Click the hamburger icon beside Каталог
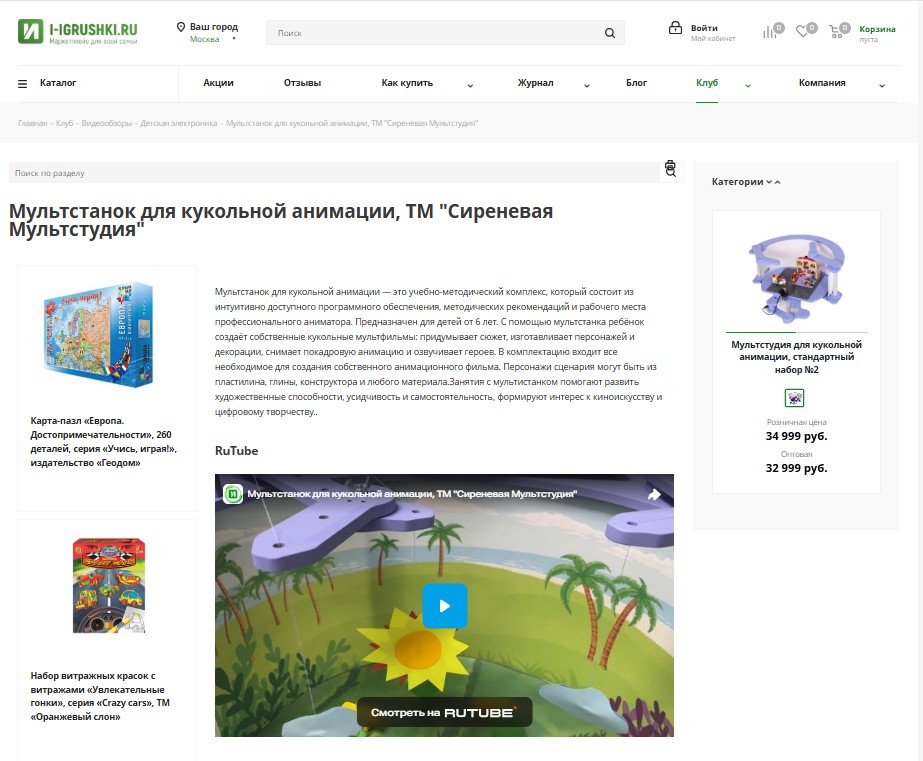The image size is (923, 761). [22, 84]
